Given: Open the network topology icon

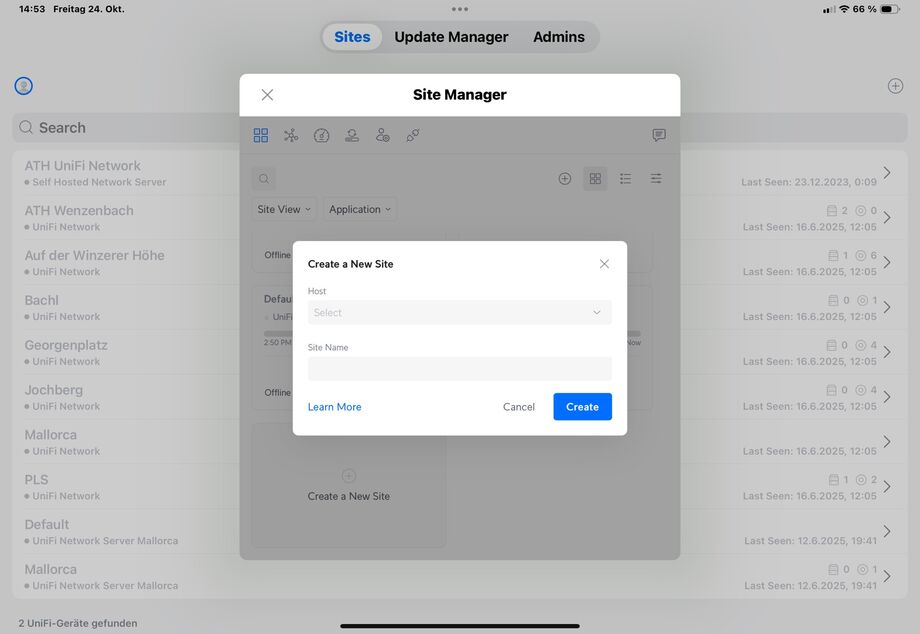Looking at the screenshot, I should [291, 135].
